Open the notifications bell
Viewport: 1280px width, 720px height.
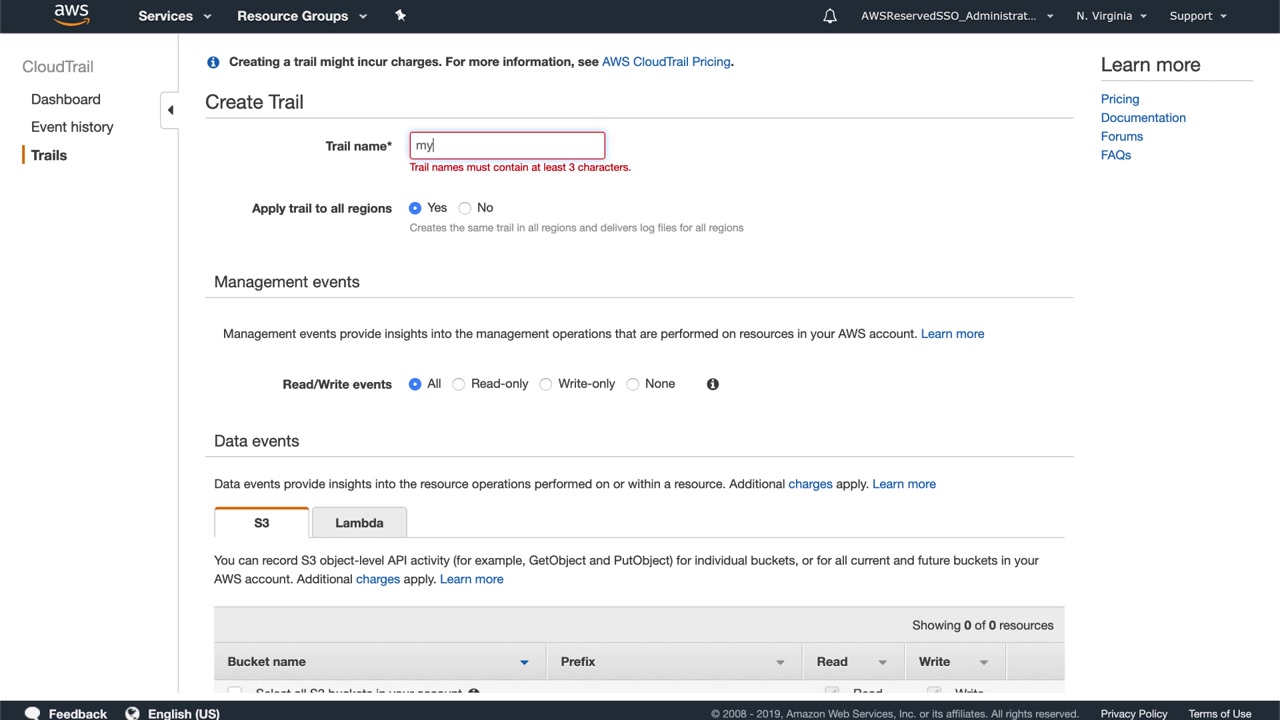[830, 16]
